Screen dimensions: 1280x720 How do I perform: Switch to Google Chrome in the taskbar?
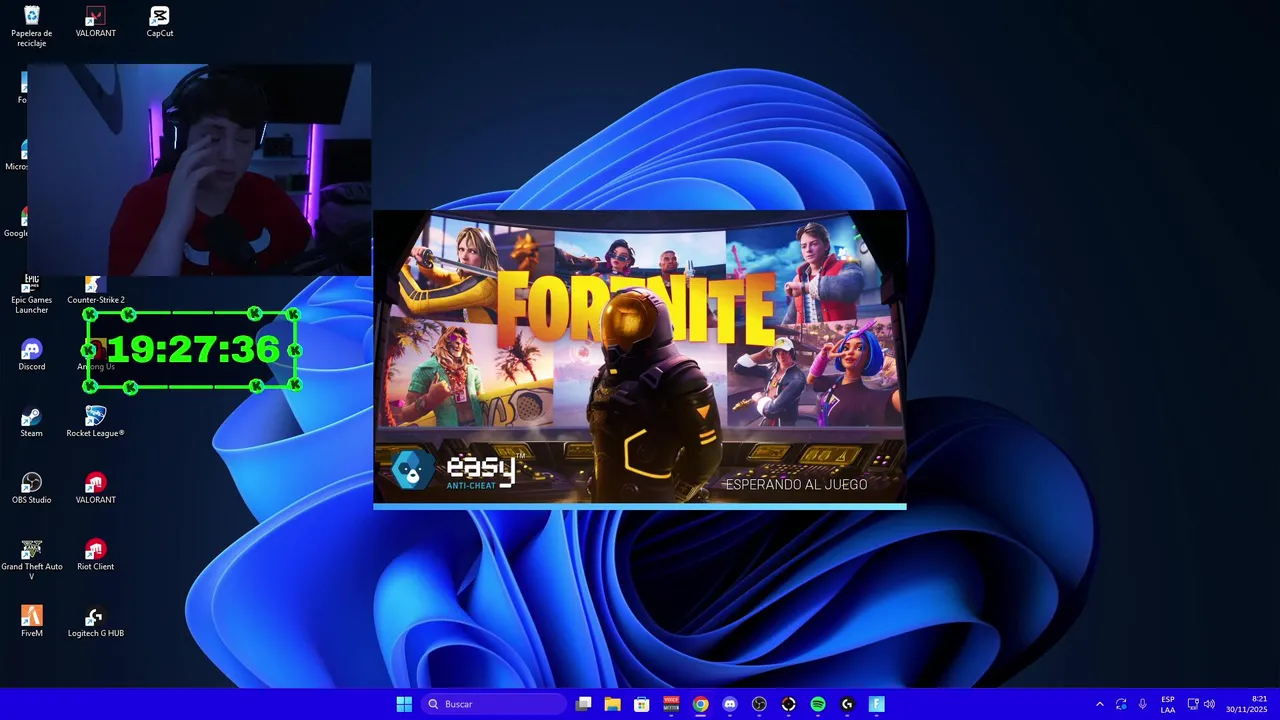click(x=701, y=704)
